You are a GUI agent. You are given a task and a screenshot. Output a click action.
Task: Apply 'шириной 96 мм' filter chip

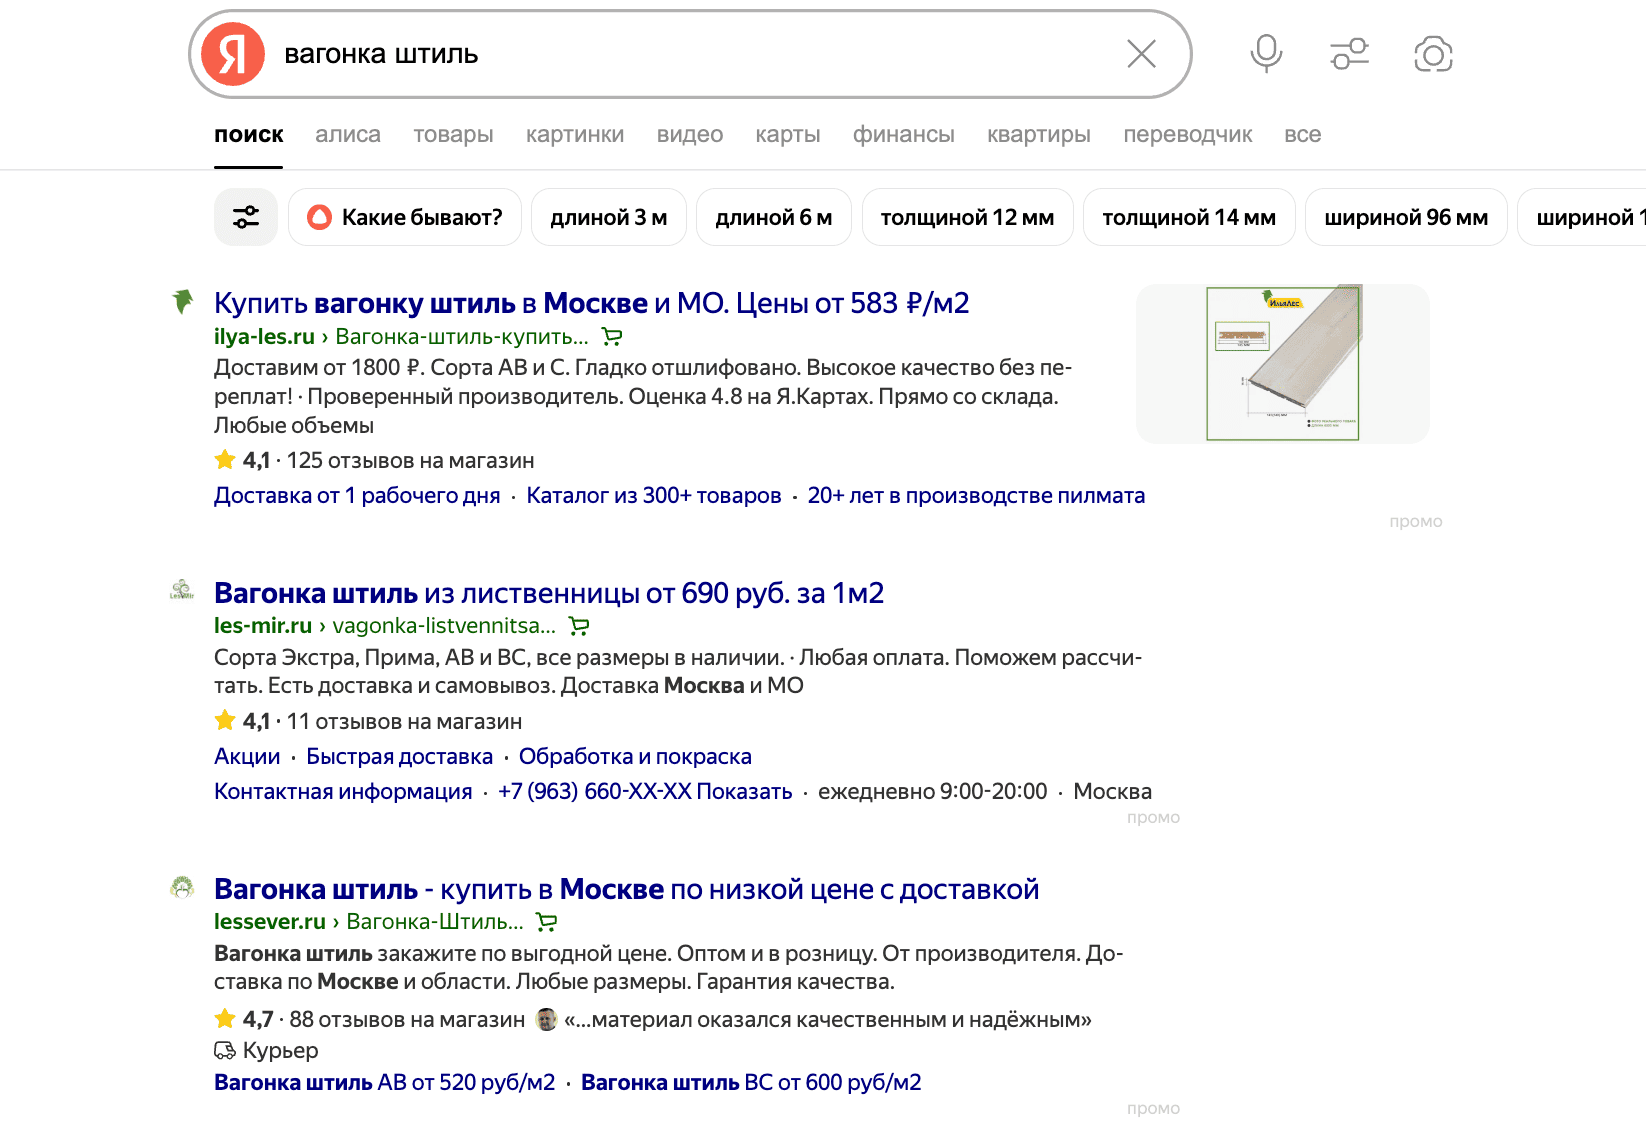click(x=1406, y=217)
